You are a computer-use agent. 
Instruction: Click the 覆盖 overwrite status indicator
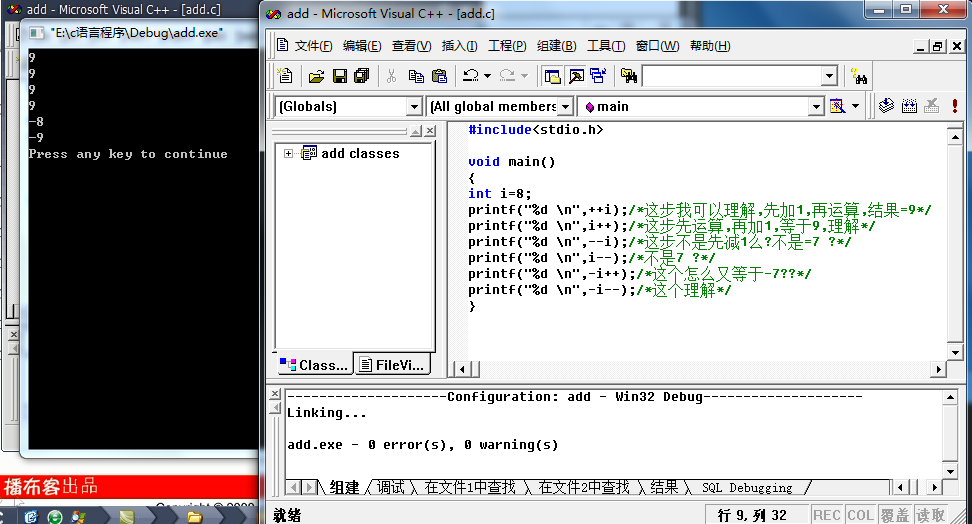895,515
